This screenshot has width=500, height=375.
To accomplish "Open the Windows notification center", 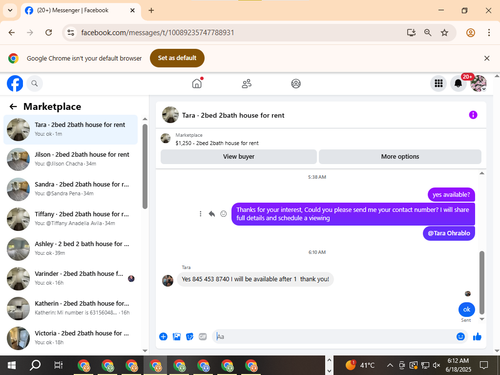I will (484, 366).
